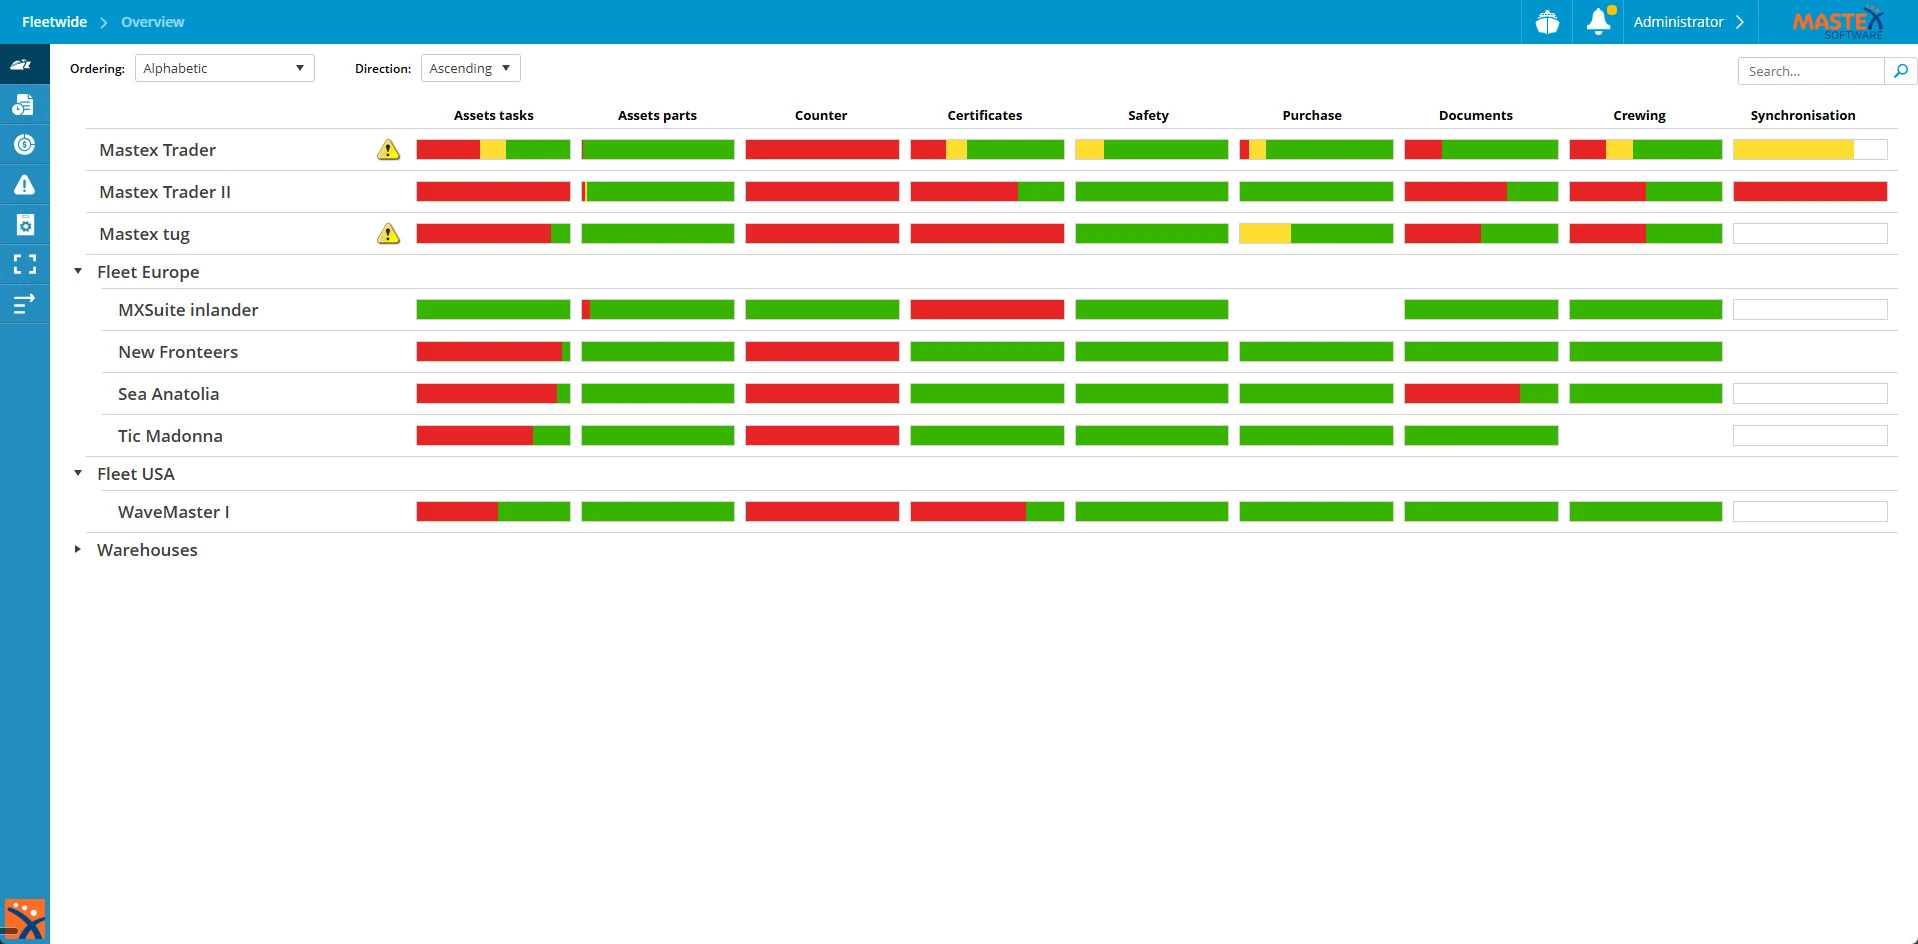Screen dimensions: 1918x944
Task: Click the magnifier search button
Action: (x=1900, y=71)
